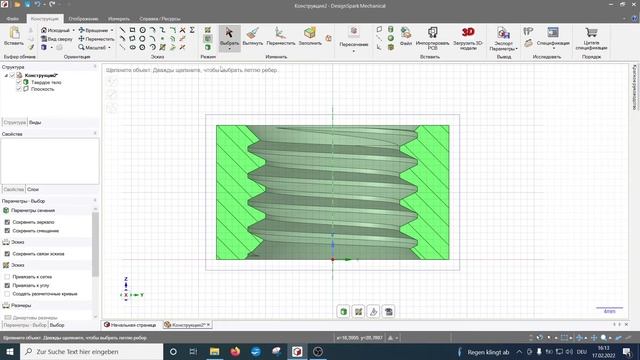Toggle Конструкция2 root checkbox in tree
The height and width of the screenshot is (360, 640).
(12, 75)
